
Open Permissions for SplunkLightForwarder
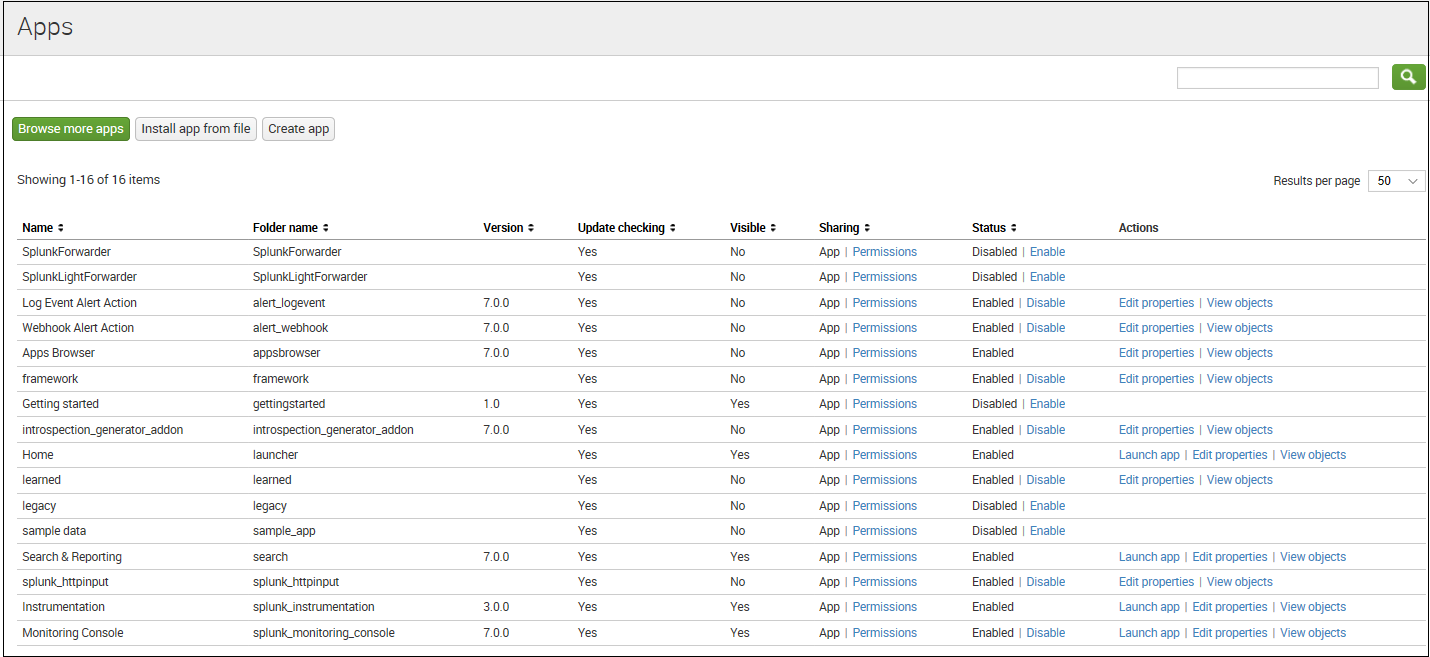(884, 277)
